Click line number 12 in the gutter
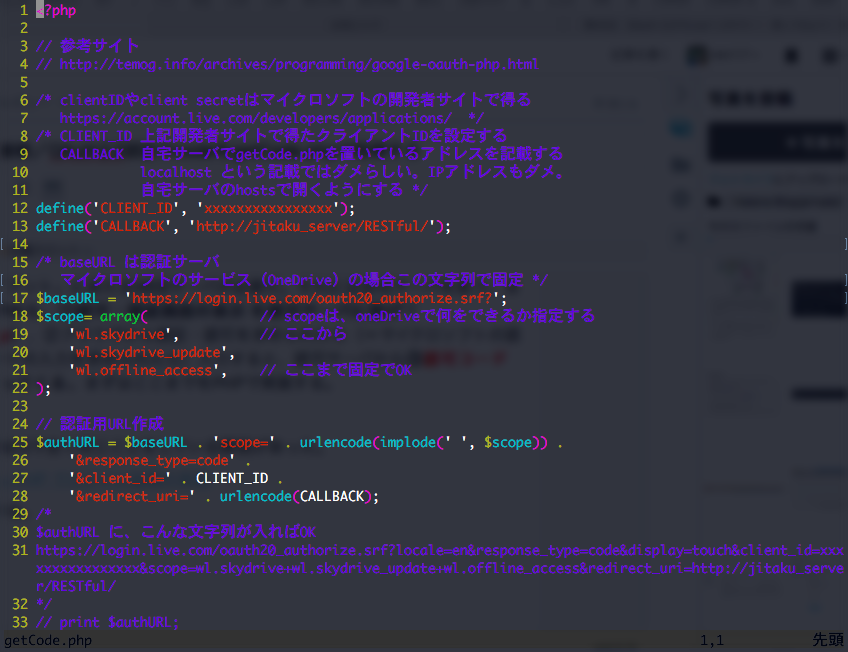Viewport: 848px width, 652px height. click(19, 208)
